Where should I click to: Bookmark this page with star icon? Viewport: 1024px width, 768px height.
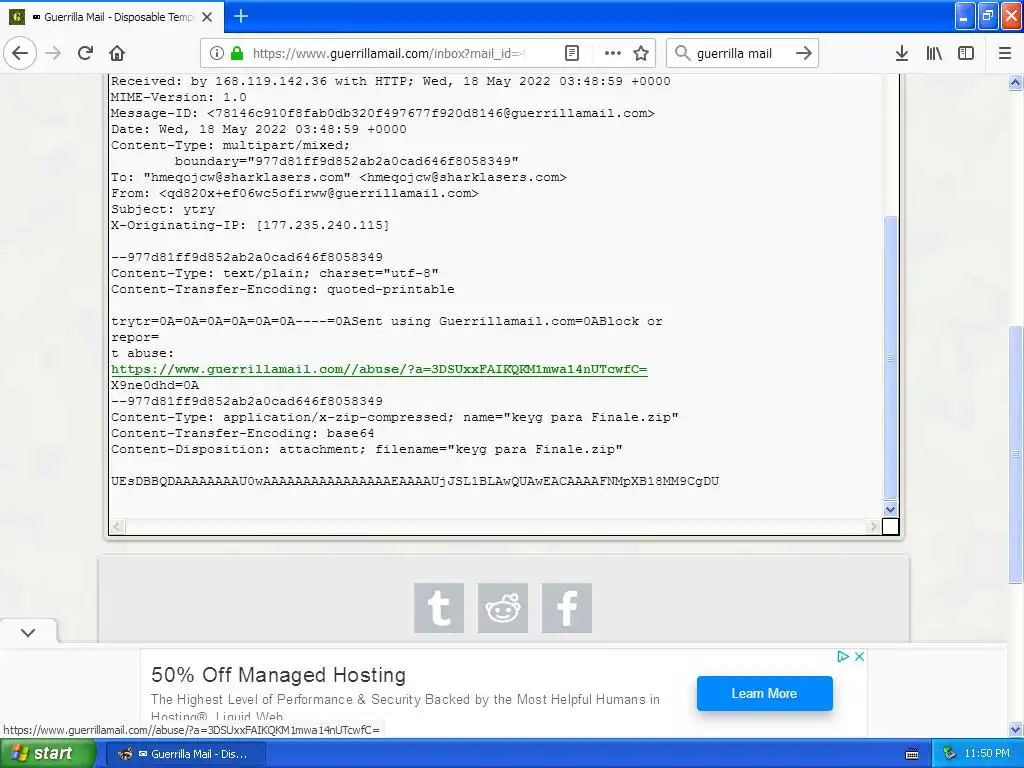tap(641, 54)
